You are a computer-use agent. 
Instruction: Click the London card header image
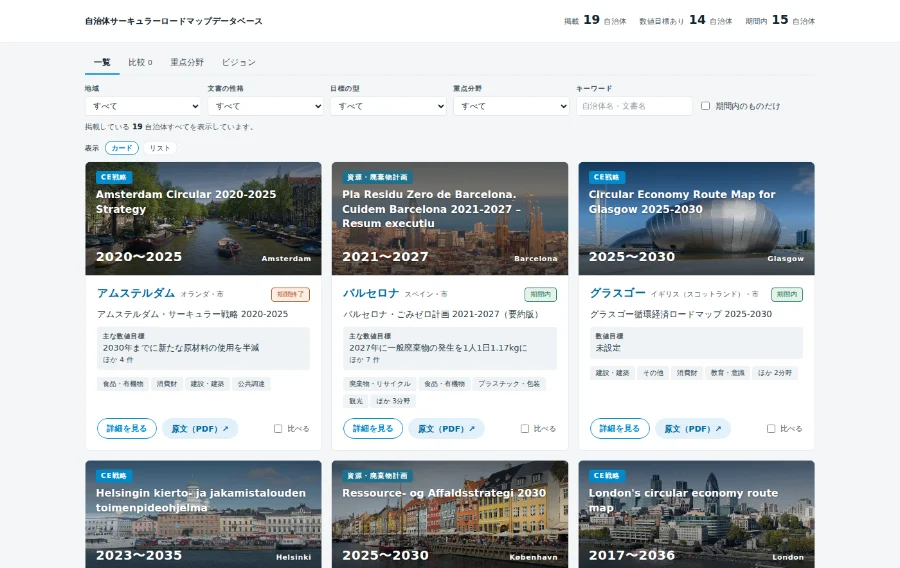(x=696, y=515)
